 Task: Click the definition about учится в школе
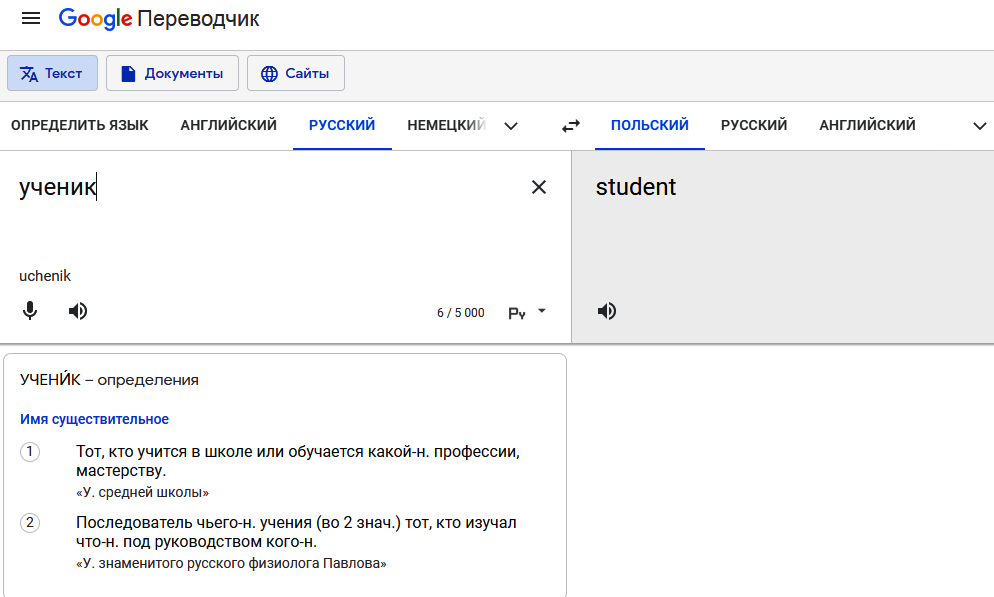[x=298, y=461]
